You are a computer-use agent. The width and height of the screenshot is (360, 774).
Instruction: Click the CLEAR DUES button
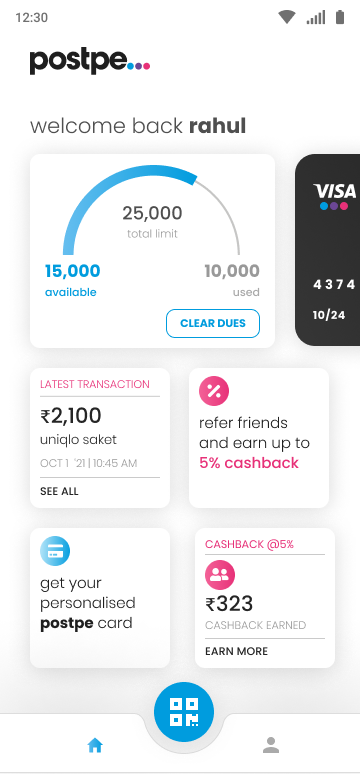click(213, 323)
